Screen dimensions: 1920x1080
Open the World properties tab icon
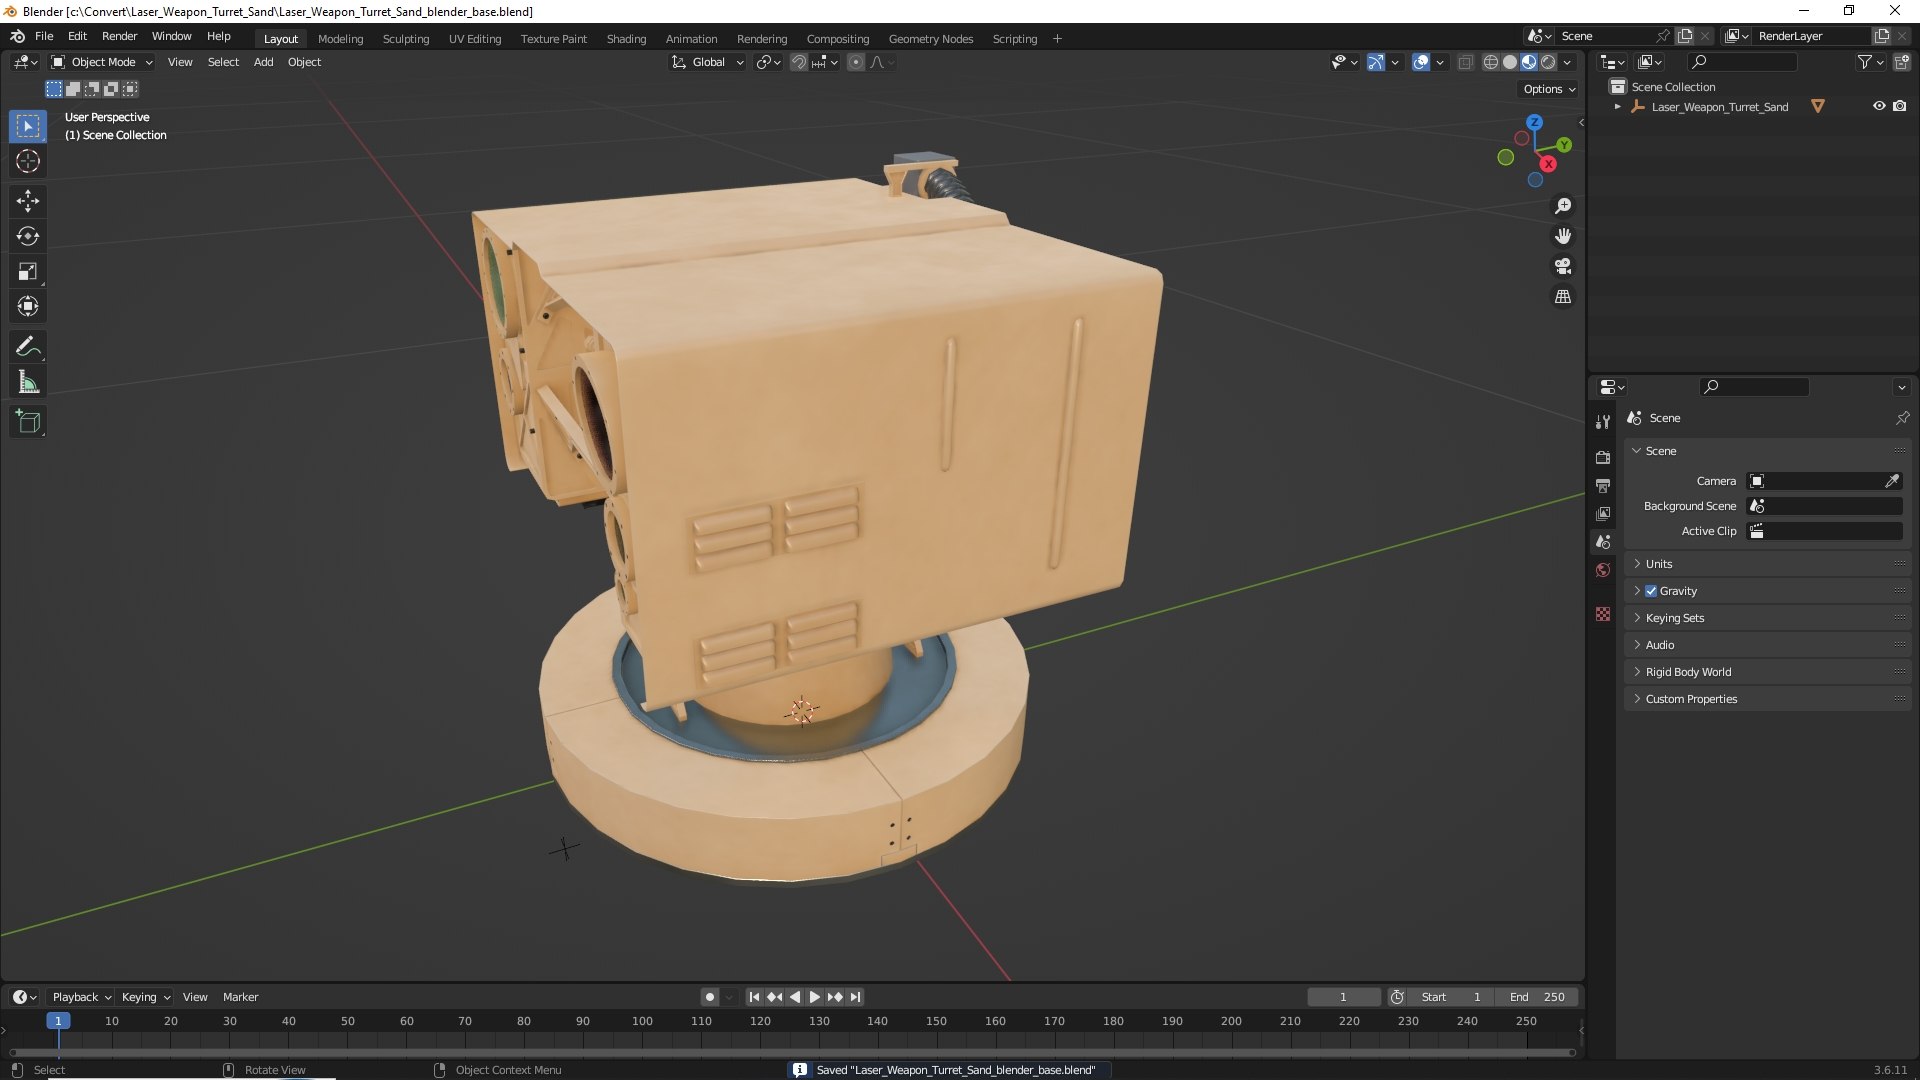[x=1603, y=570]
